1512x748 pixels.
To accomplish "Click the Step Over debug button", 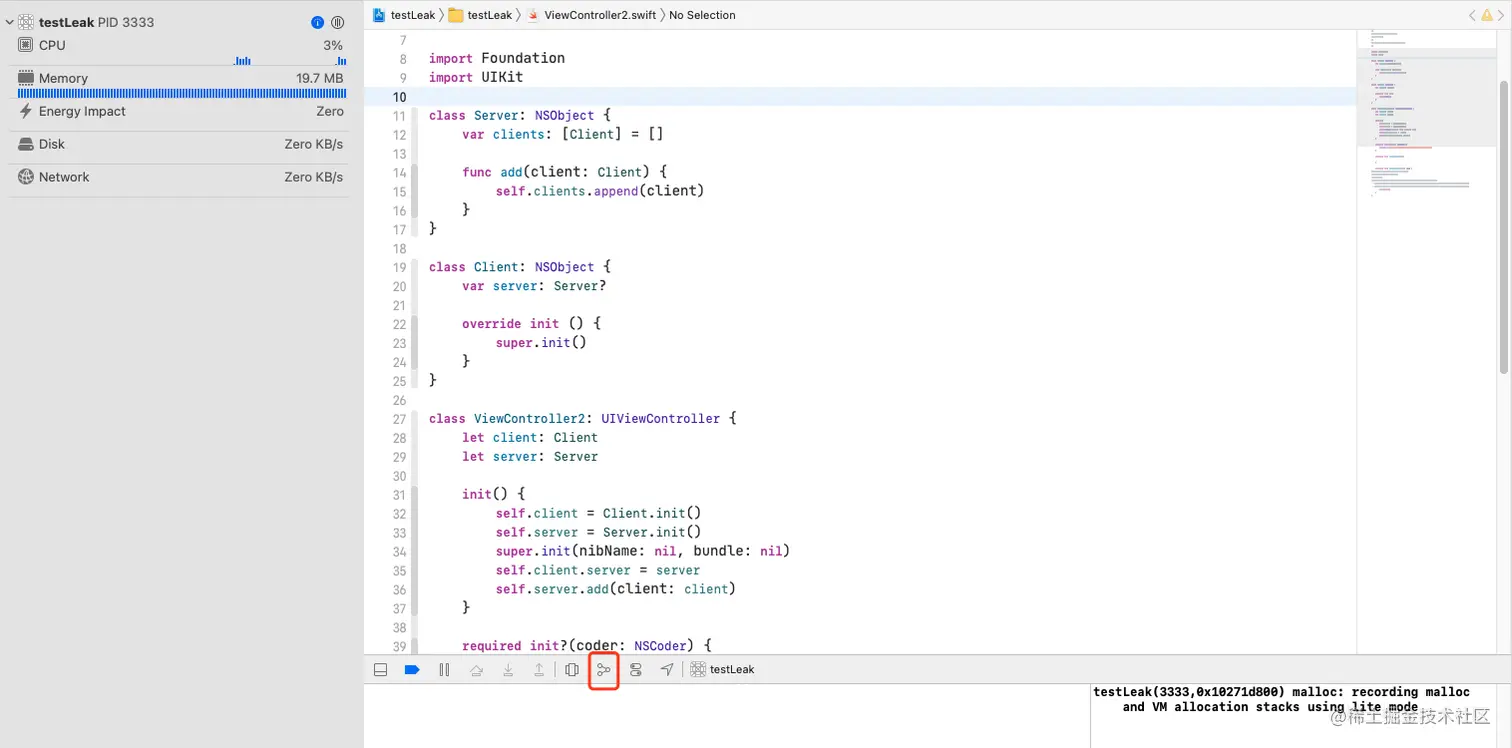I will pos(476,670).
